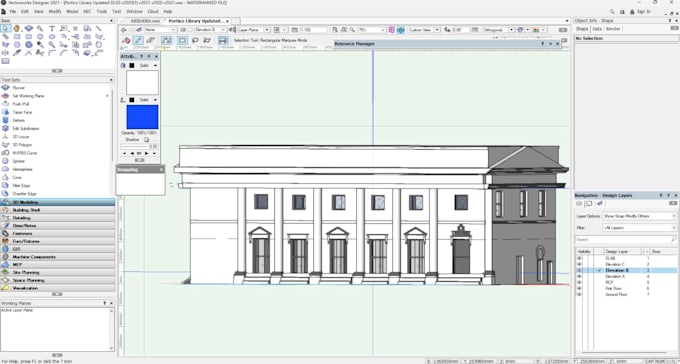
Task: Open fill style Solid dropdown in Attributes
Action: [148, 66]
